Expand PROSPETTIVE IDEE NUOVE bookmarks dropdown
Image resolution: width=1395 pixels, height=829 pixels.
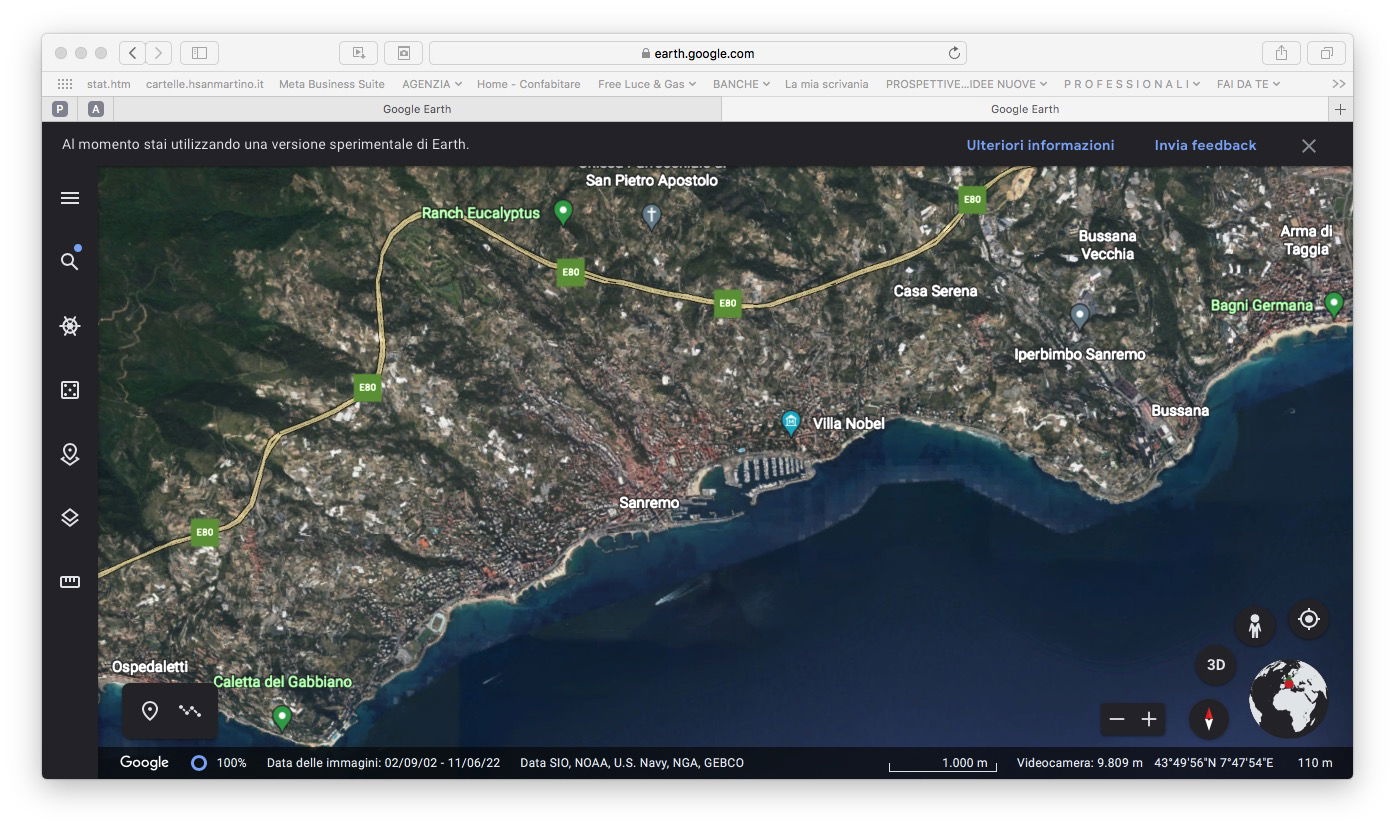pos(966,84)
